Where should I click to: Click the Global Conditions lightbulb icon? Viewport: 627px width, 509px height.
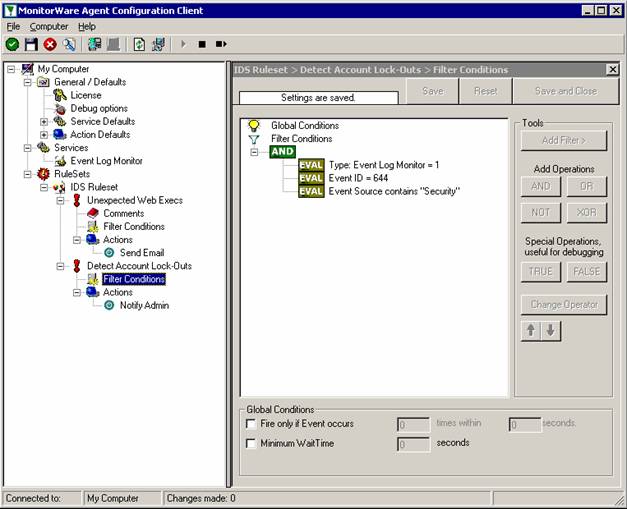coord(254,126)
